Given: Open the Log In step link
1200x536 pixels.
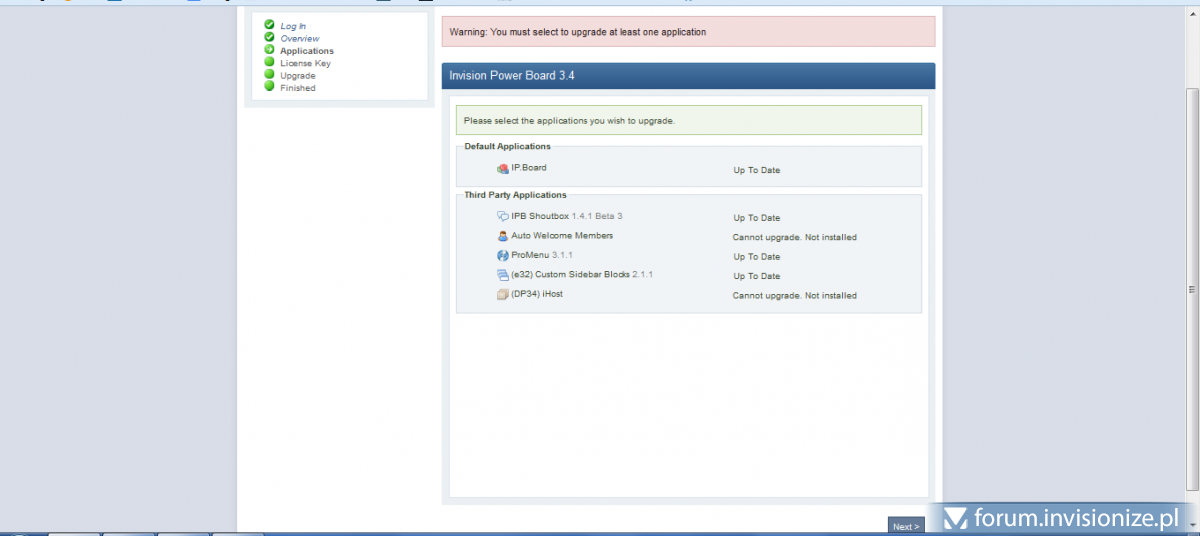Looking at the screenshot, I should point(293,26).
